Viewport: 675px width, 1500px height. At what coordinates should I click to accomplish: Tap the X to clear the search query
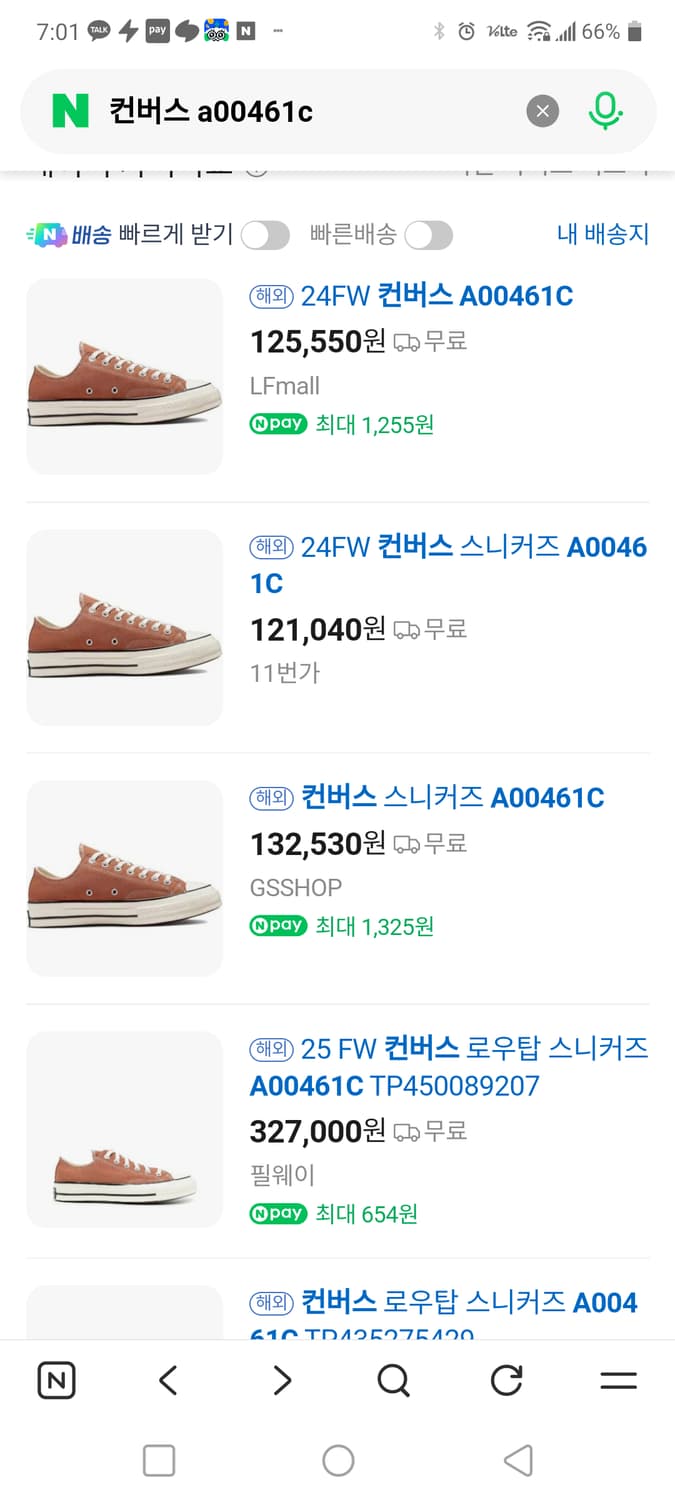[x=543, y=111]
